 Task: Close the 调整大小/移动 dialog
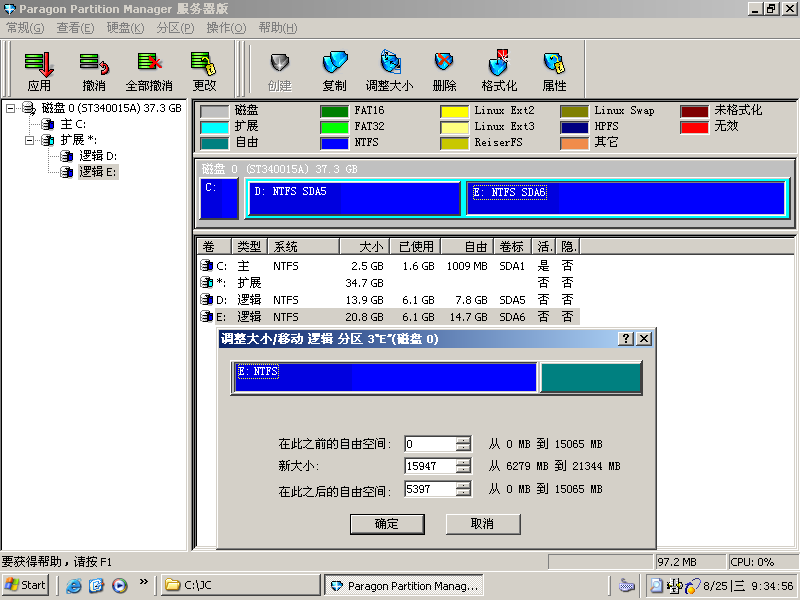[644, 339]
